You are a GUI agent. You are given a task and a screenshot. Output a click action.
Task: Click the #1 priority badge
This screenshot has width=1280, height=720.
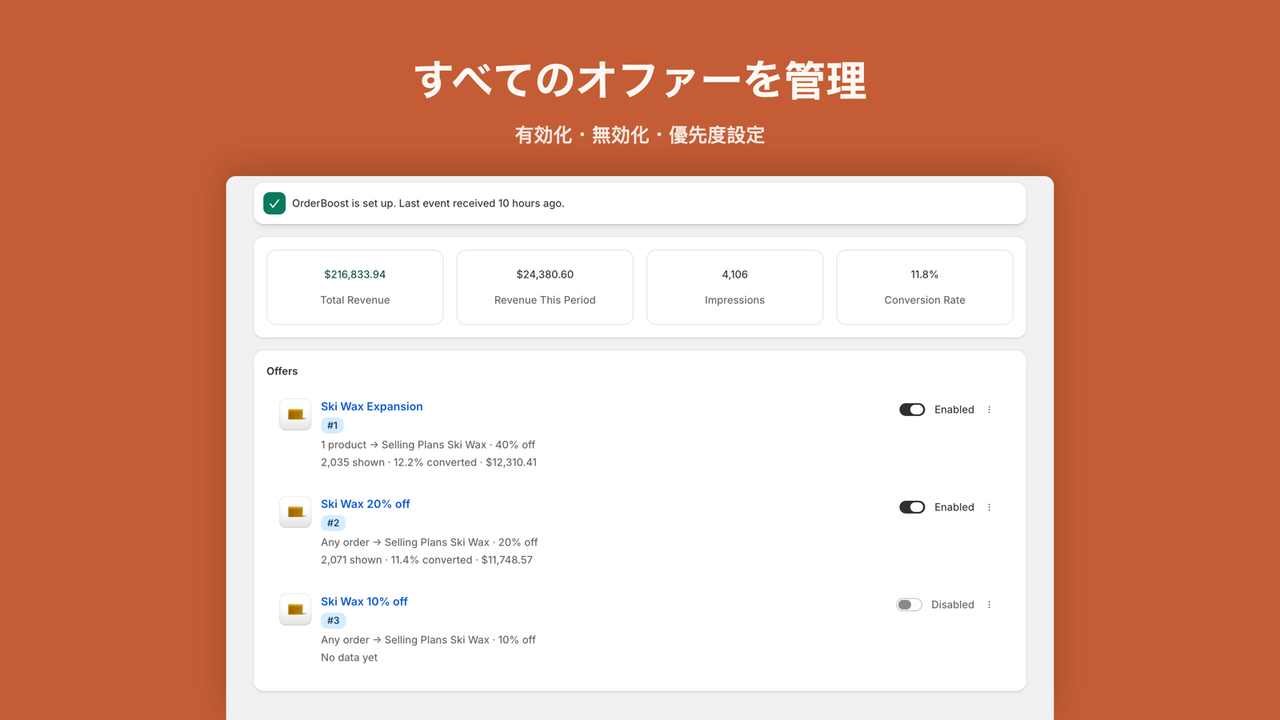(332, 426)
